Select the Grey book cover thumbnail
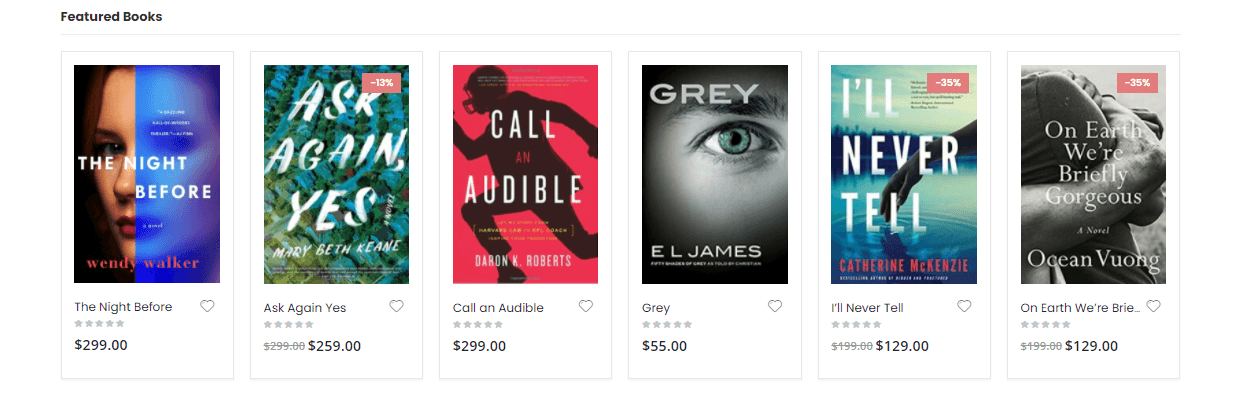Viewport: 1234px width, 420px height. (x=714, y=174)
